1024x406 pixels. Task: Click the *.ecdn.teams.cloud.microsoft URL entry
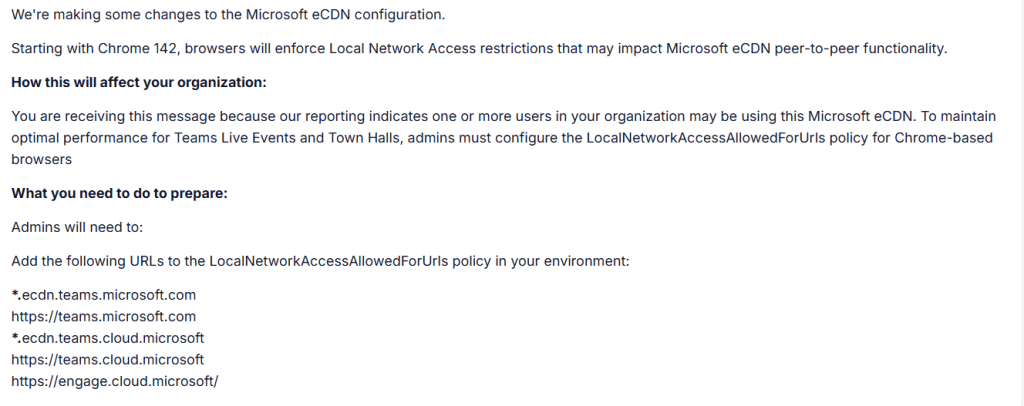108,337
